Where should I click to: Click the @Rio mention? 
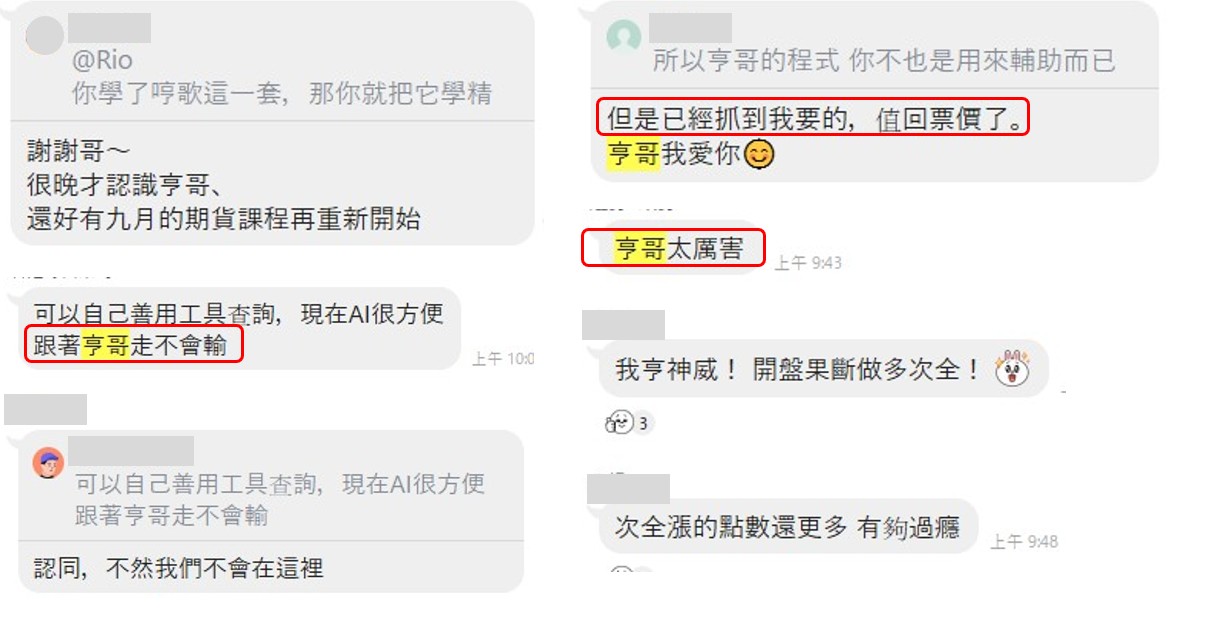[101, 60]
